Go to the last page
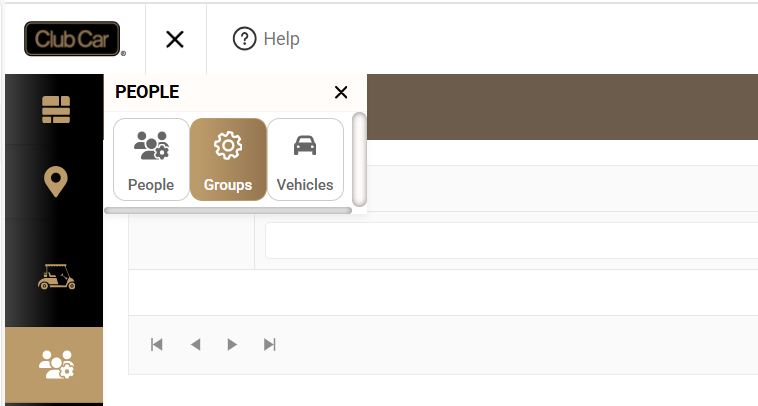The width and height of the screenshot is (758, 406). click(270, 345)
